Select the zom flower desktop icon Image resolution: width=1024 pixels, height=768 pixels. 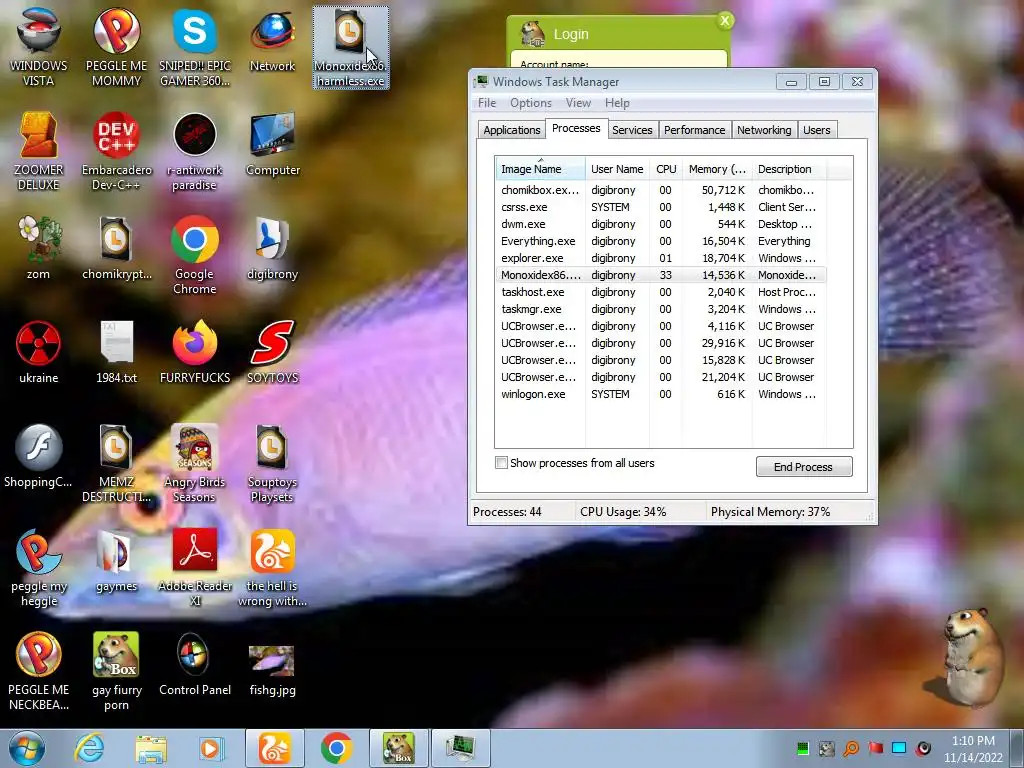point(38,248)
